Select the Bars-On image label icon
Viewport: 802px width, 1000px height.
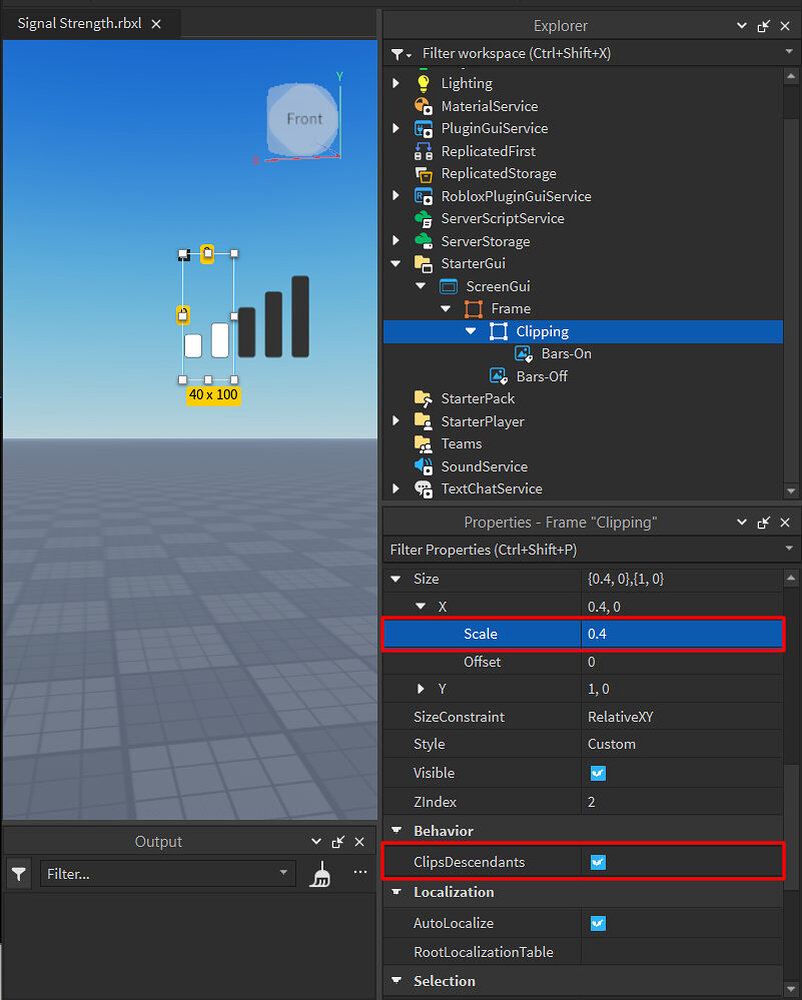(523, 353)
